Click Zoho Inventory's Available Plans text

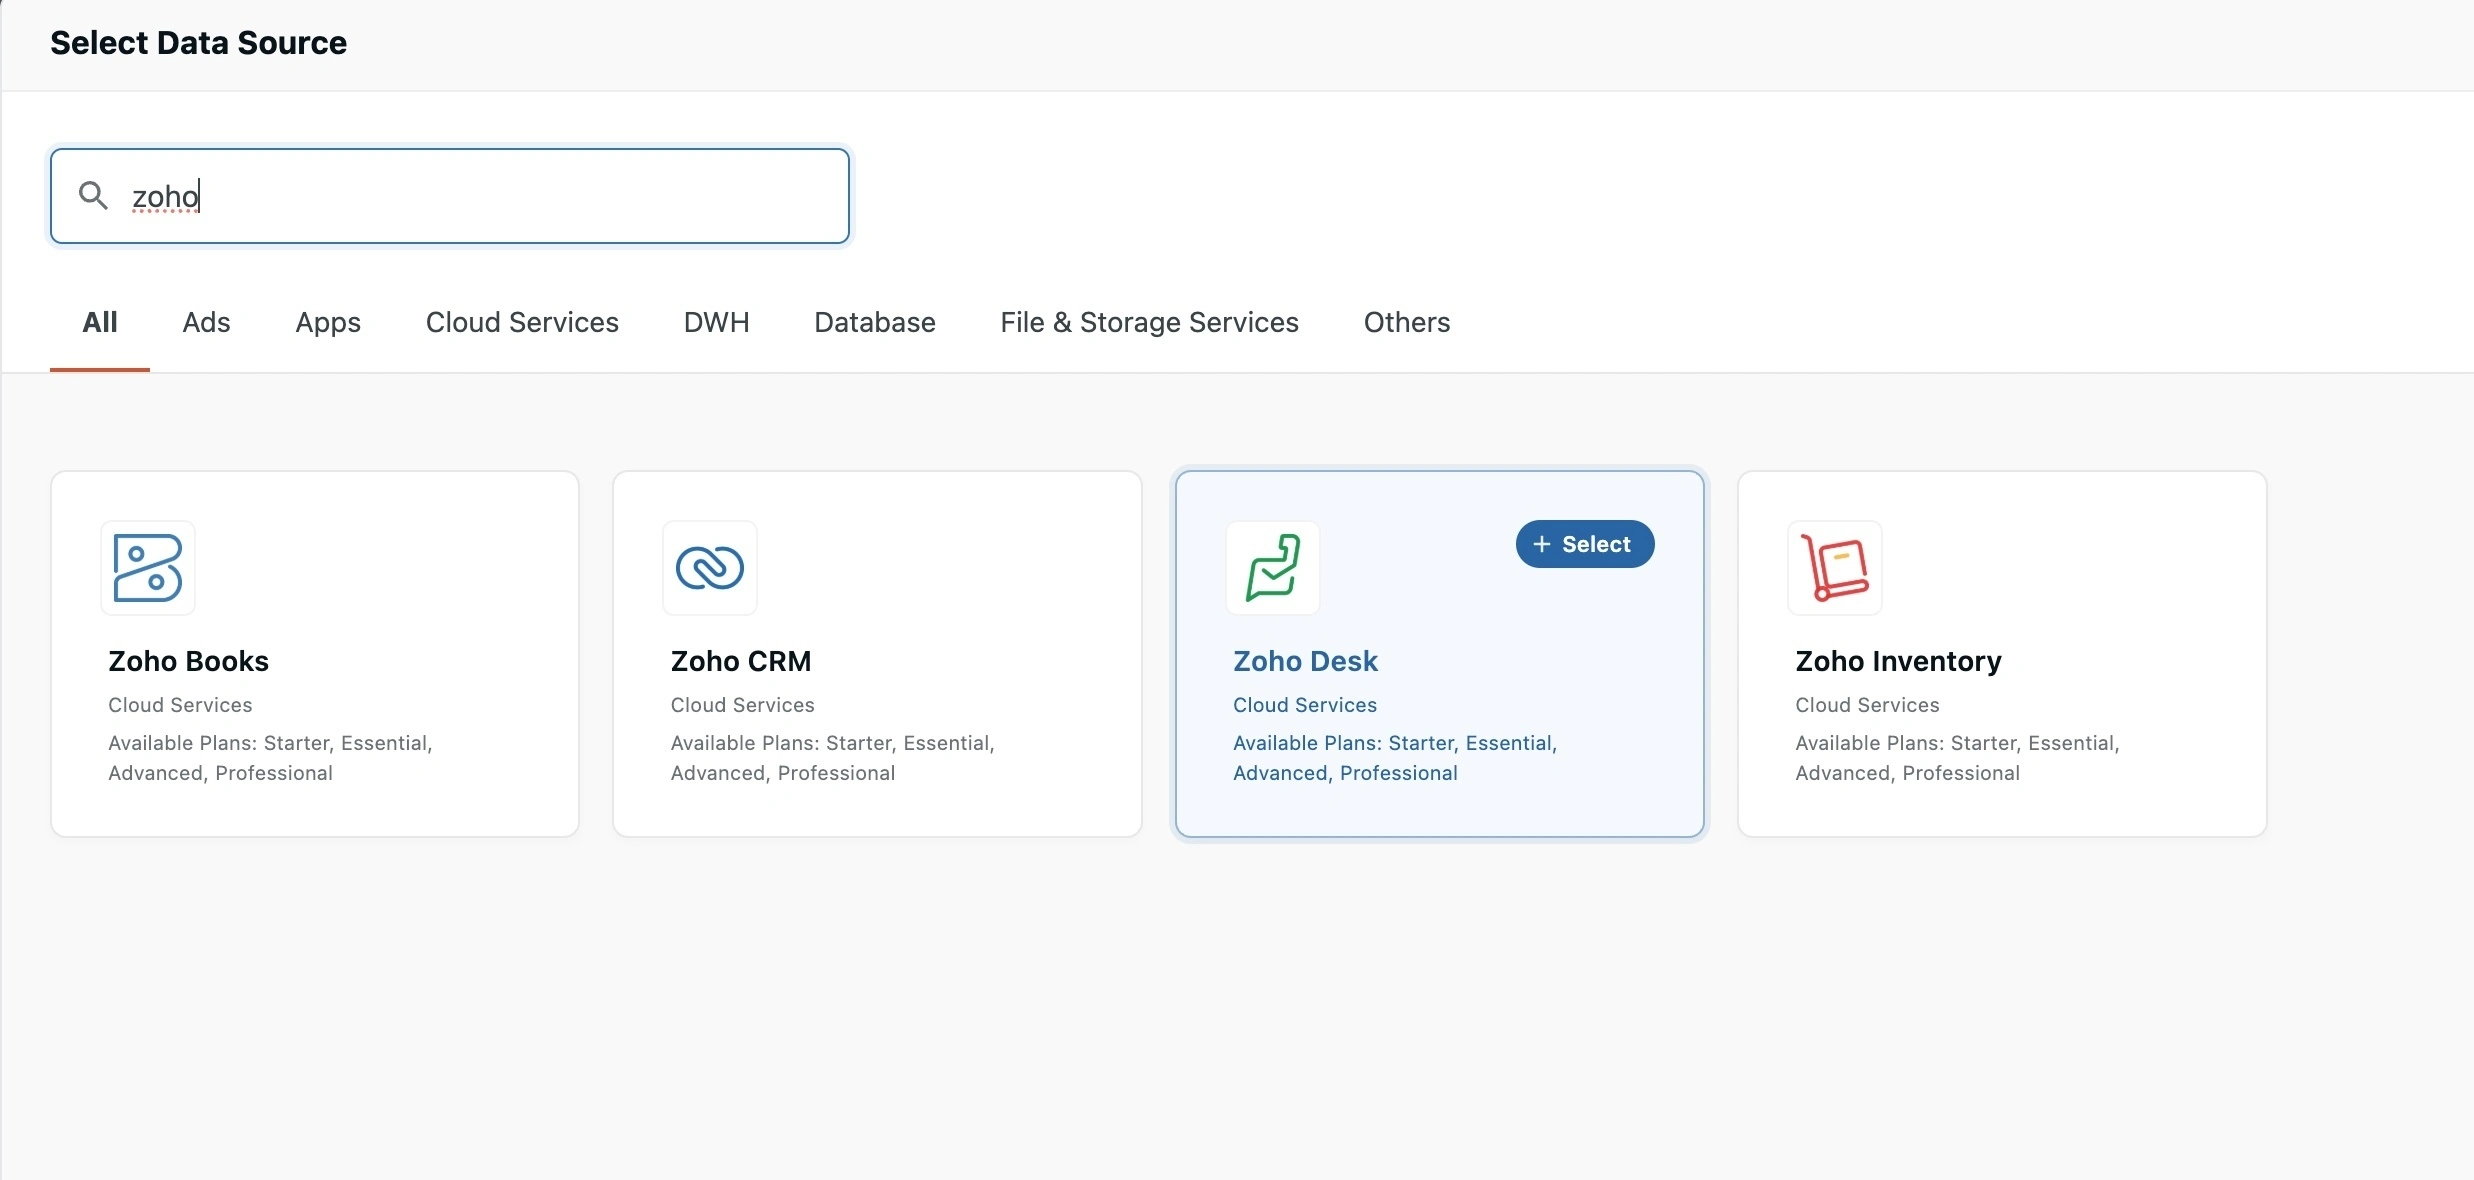pyautogui.click(x=1956, y=757)
